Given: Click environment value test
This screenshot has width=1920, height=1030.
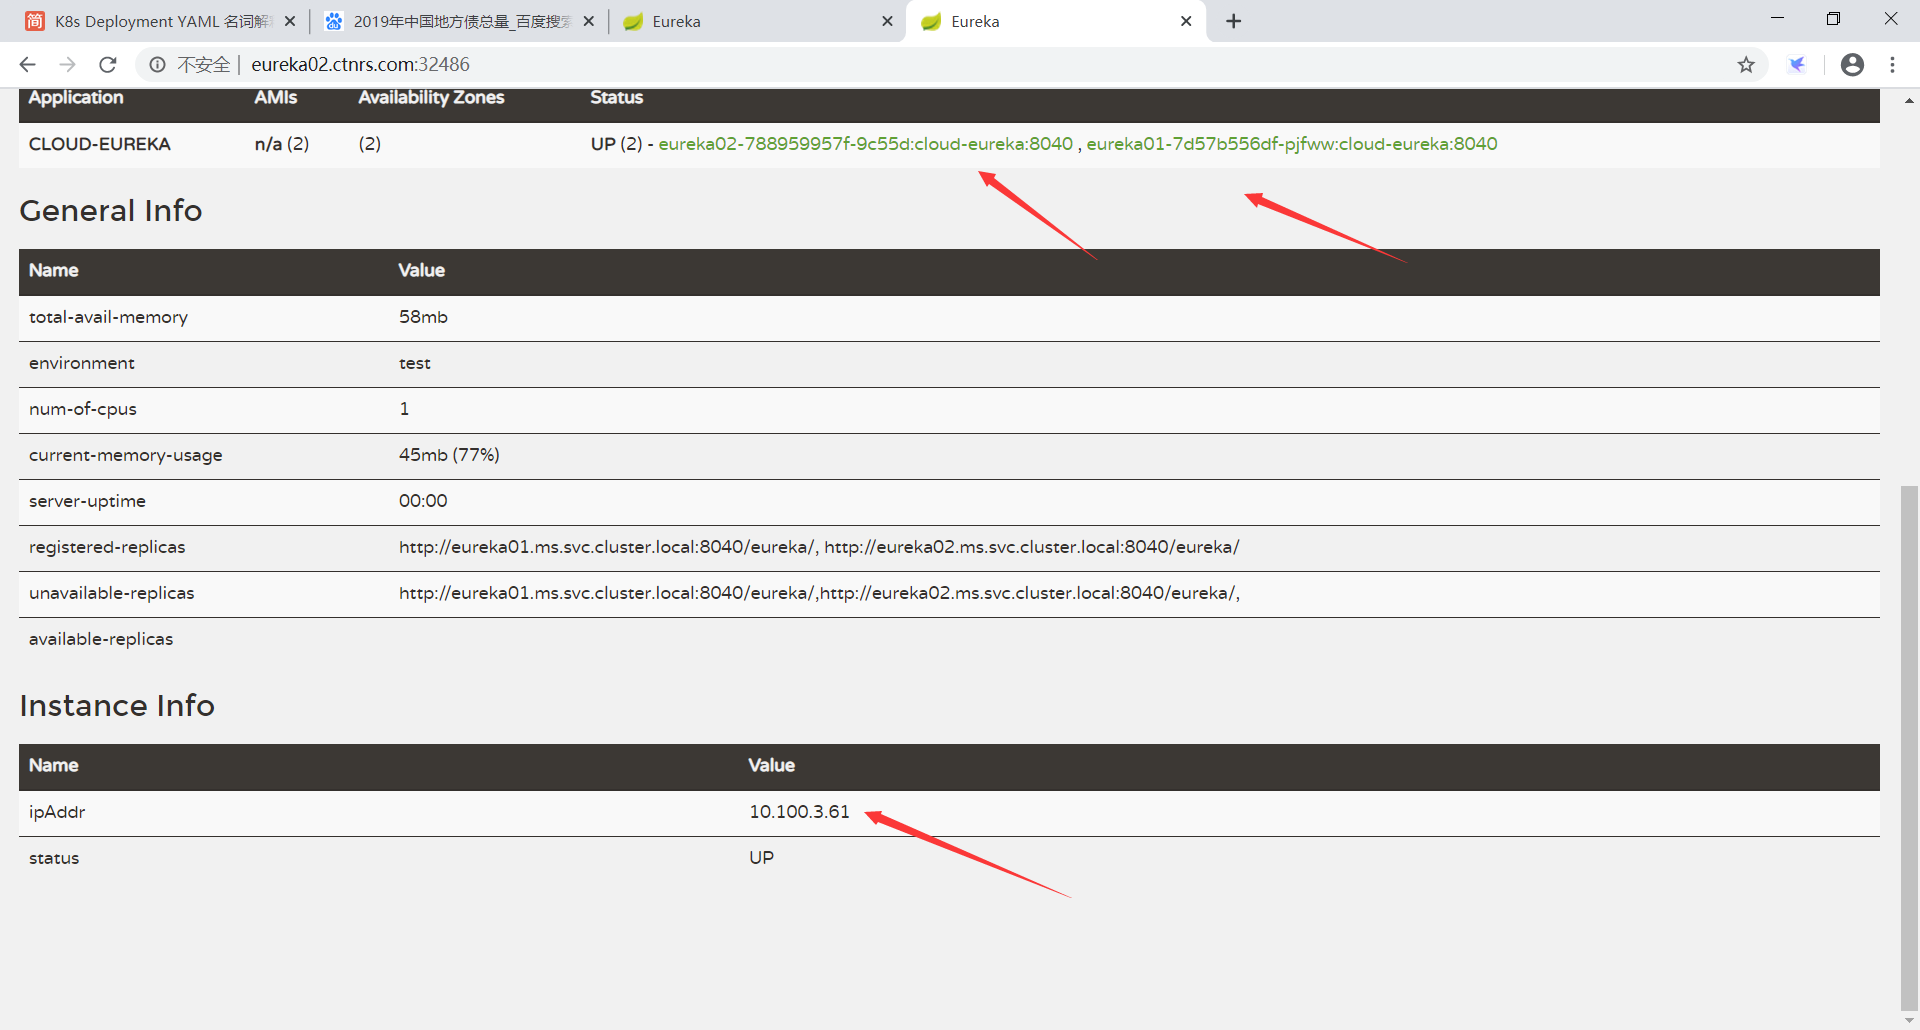Looking at the screenshot, I should (x=415, y=363).
